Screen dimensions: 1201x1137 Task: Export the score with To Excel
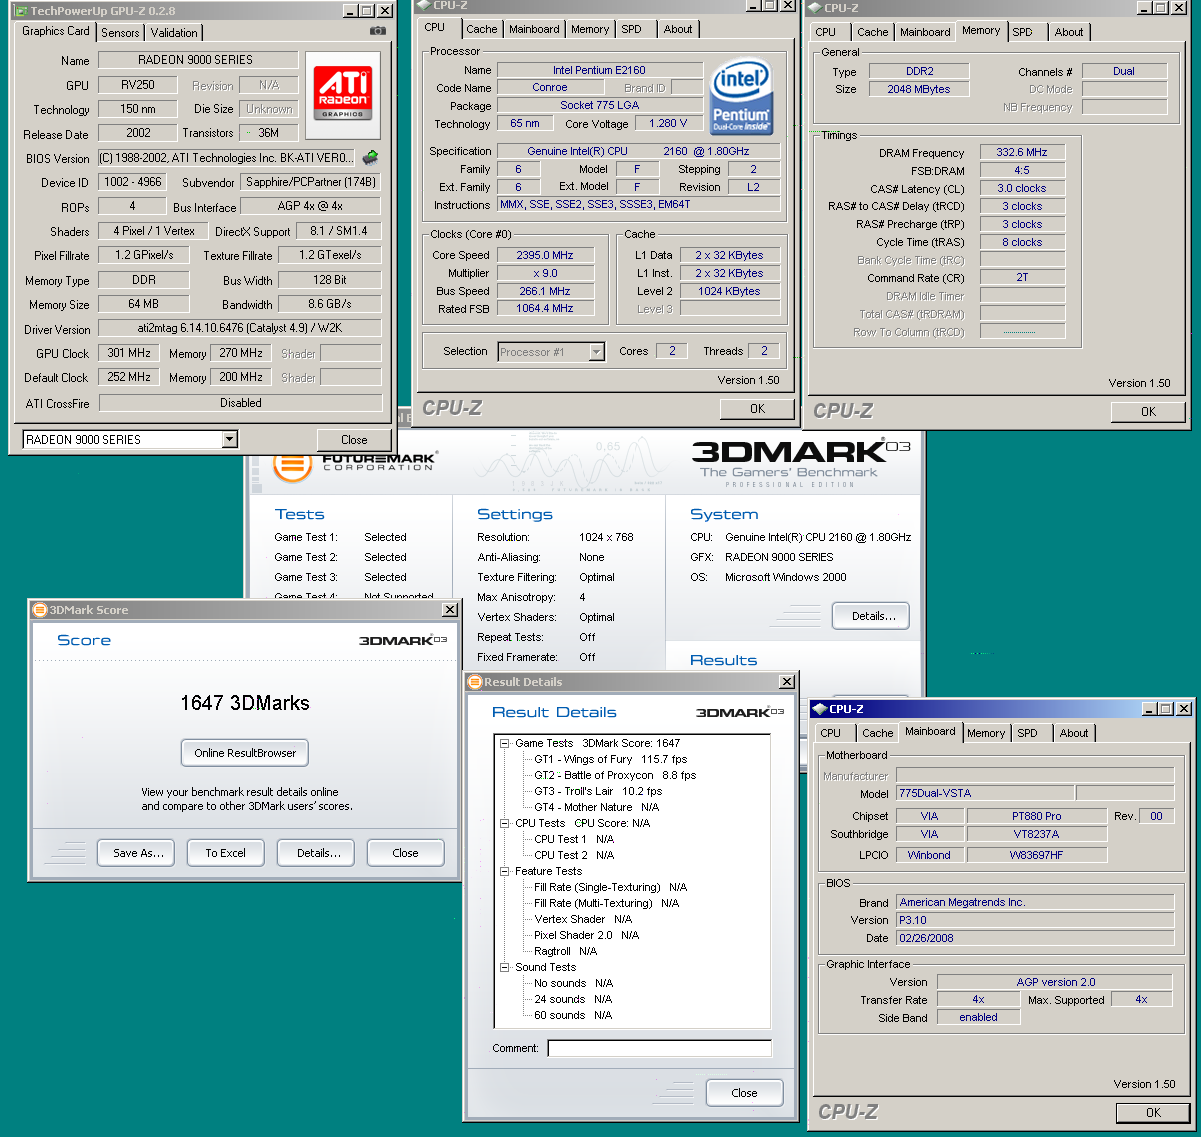tap(226, 853)
